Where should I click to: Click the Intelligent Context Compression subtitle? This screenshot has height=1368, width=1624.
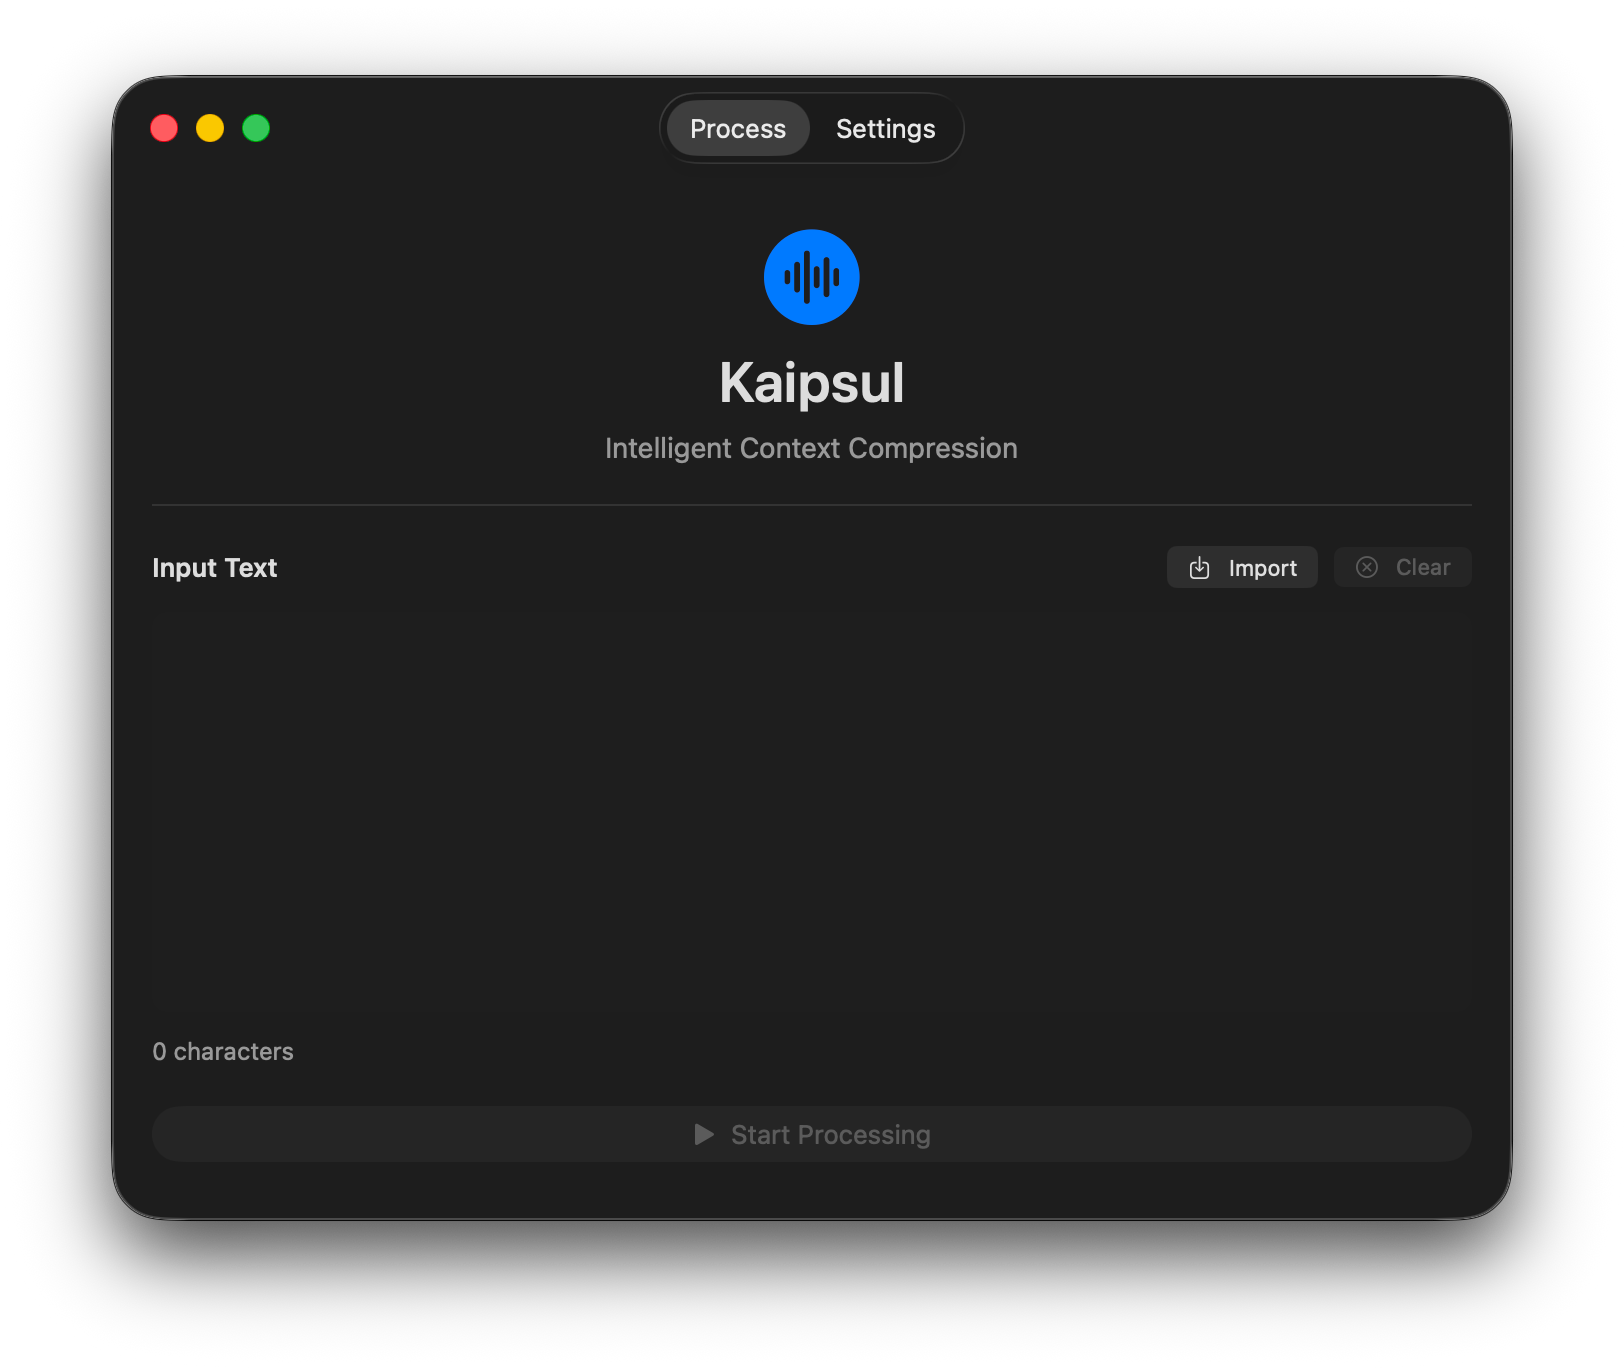point(811,448)
